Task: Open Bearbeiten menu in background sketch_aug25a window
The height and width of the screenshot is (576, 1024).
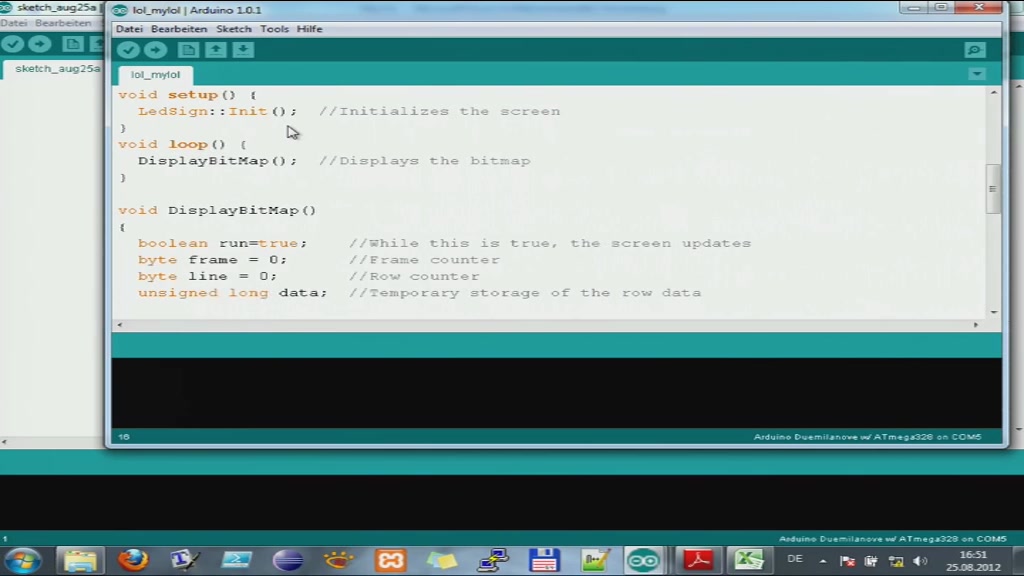Action: point(63,23)
